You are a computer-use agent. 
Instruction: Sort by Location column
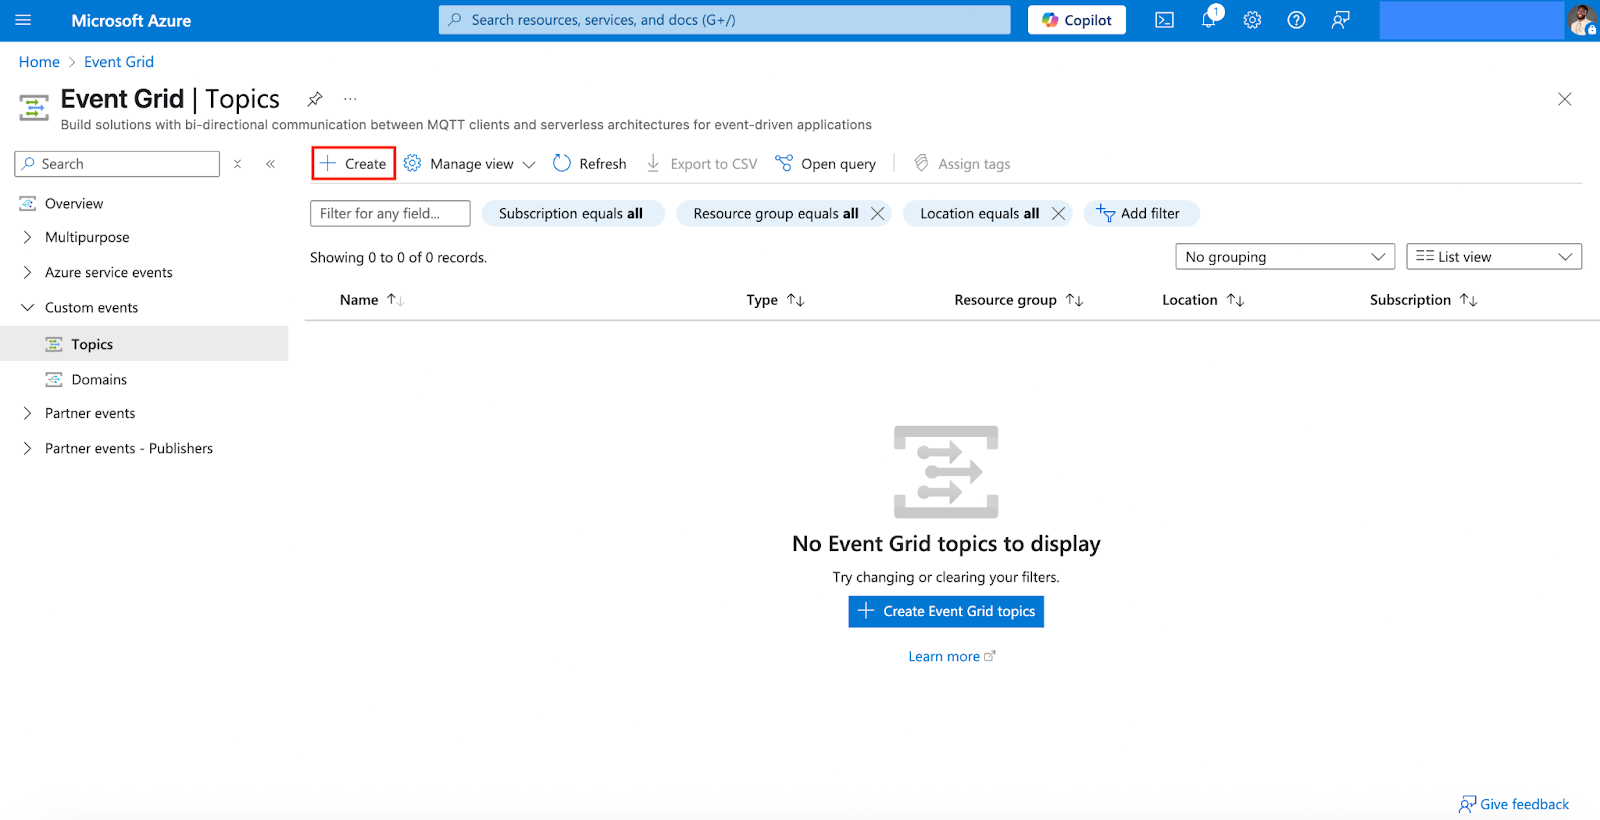(1203, 300)
